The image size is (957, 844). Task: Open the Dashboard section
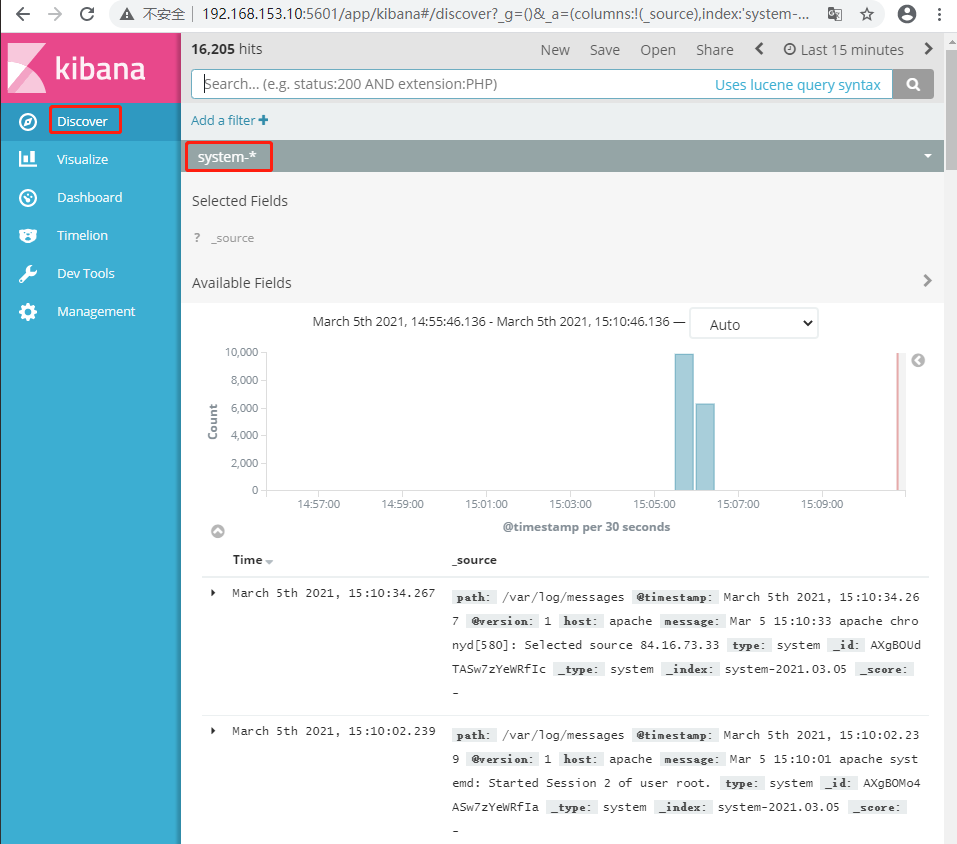pos(90,198)
